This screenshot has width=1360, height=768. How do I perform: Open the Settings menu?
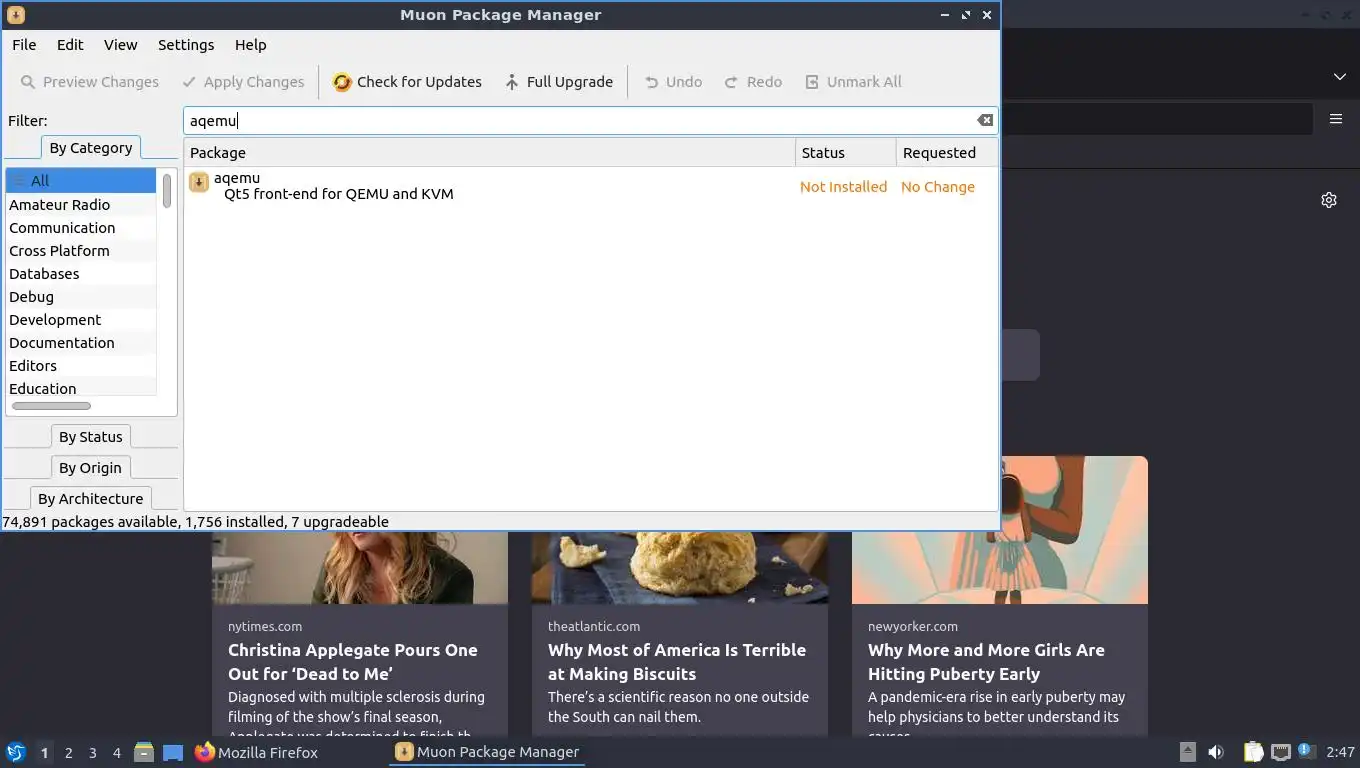(x=186, y=45)
